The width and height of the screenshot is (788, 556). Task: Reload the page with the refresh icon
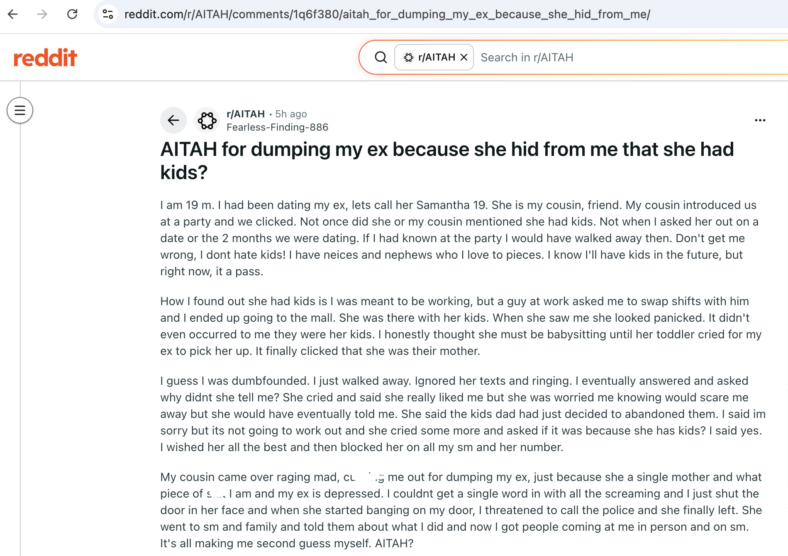click(72, 14)
